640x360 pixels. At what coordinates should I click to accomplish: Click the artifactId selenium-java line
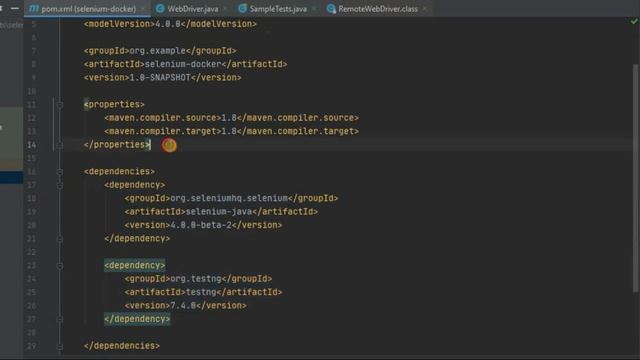[221, 212]
